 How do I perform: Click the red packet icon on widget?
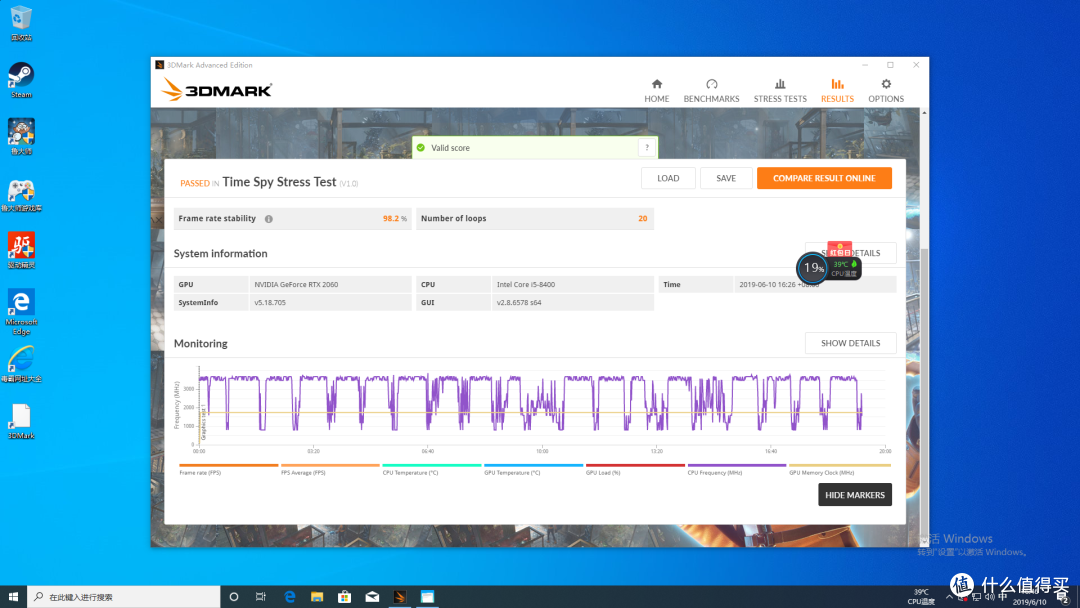click(x=840, y=249)
